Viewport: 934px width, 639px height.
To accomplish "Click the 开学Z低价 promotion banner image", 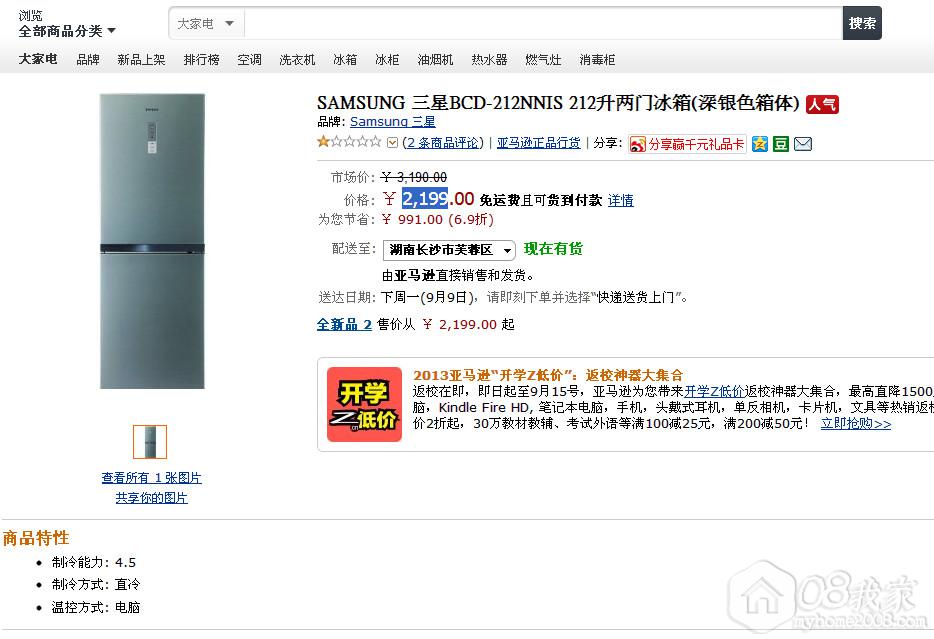I will [364, 404].
